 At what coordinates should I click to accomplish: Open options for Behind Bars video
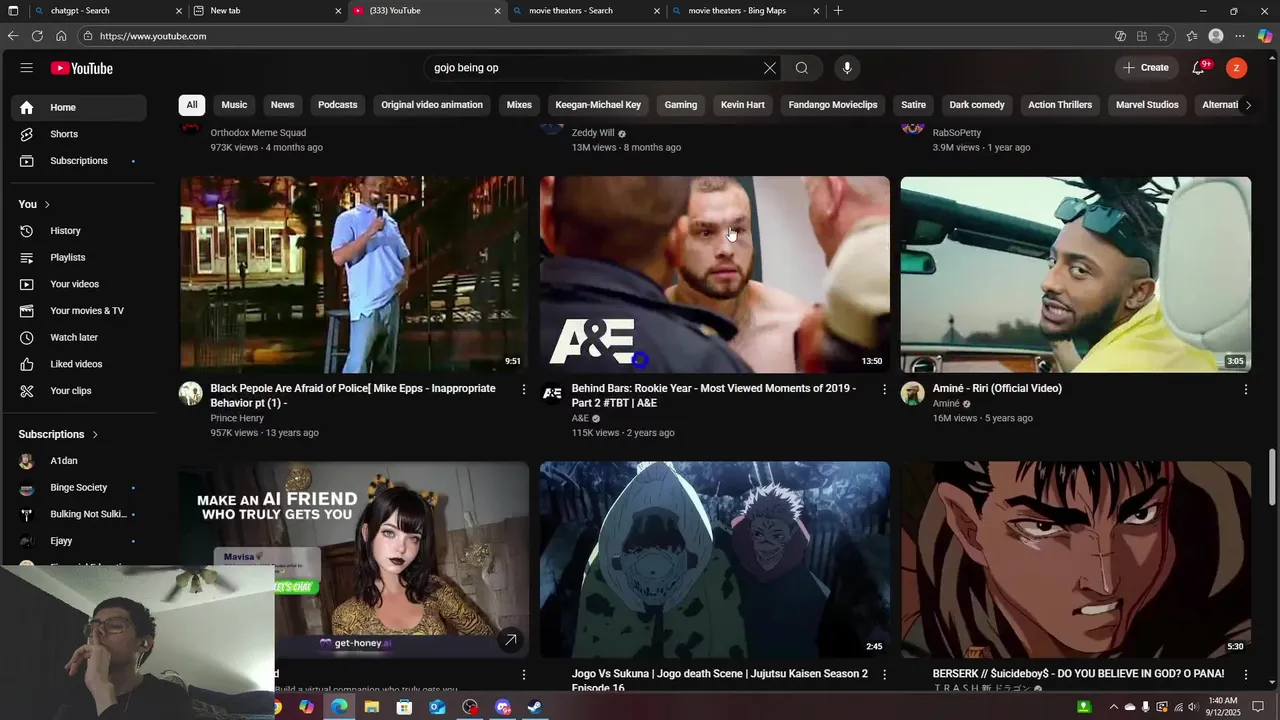point(884,389)
